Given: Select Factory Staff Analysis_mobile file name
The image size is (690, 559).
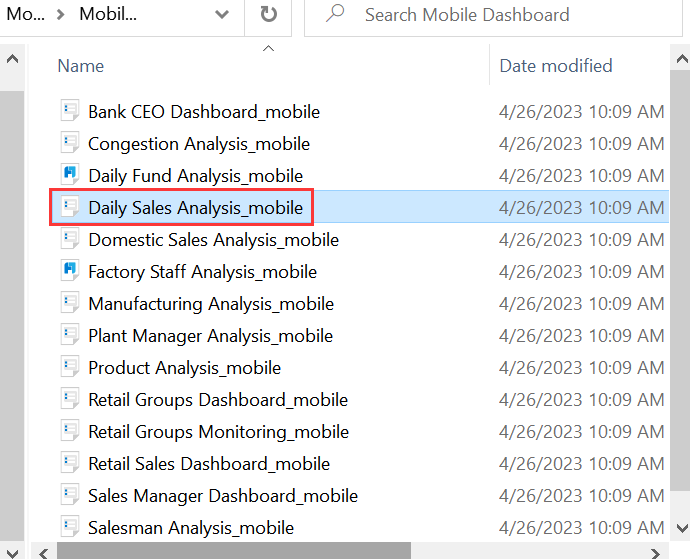Looking at the screenshot, I should point(202,272).
